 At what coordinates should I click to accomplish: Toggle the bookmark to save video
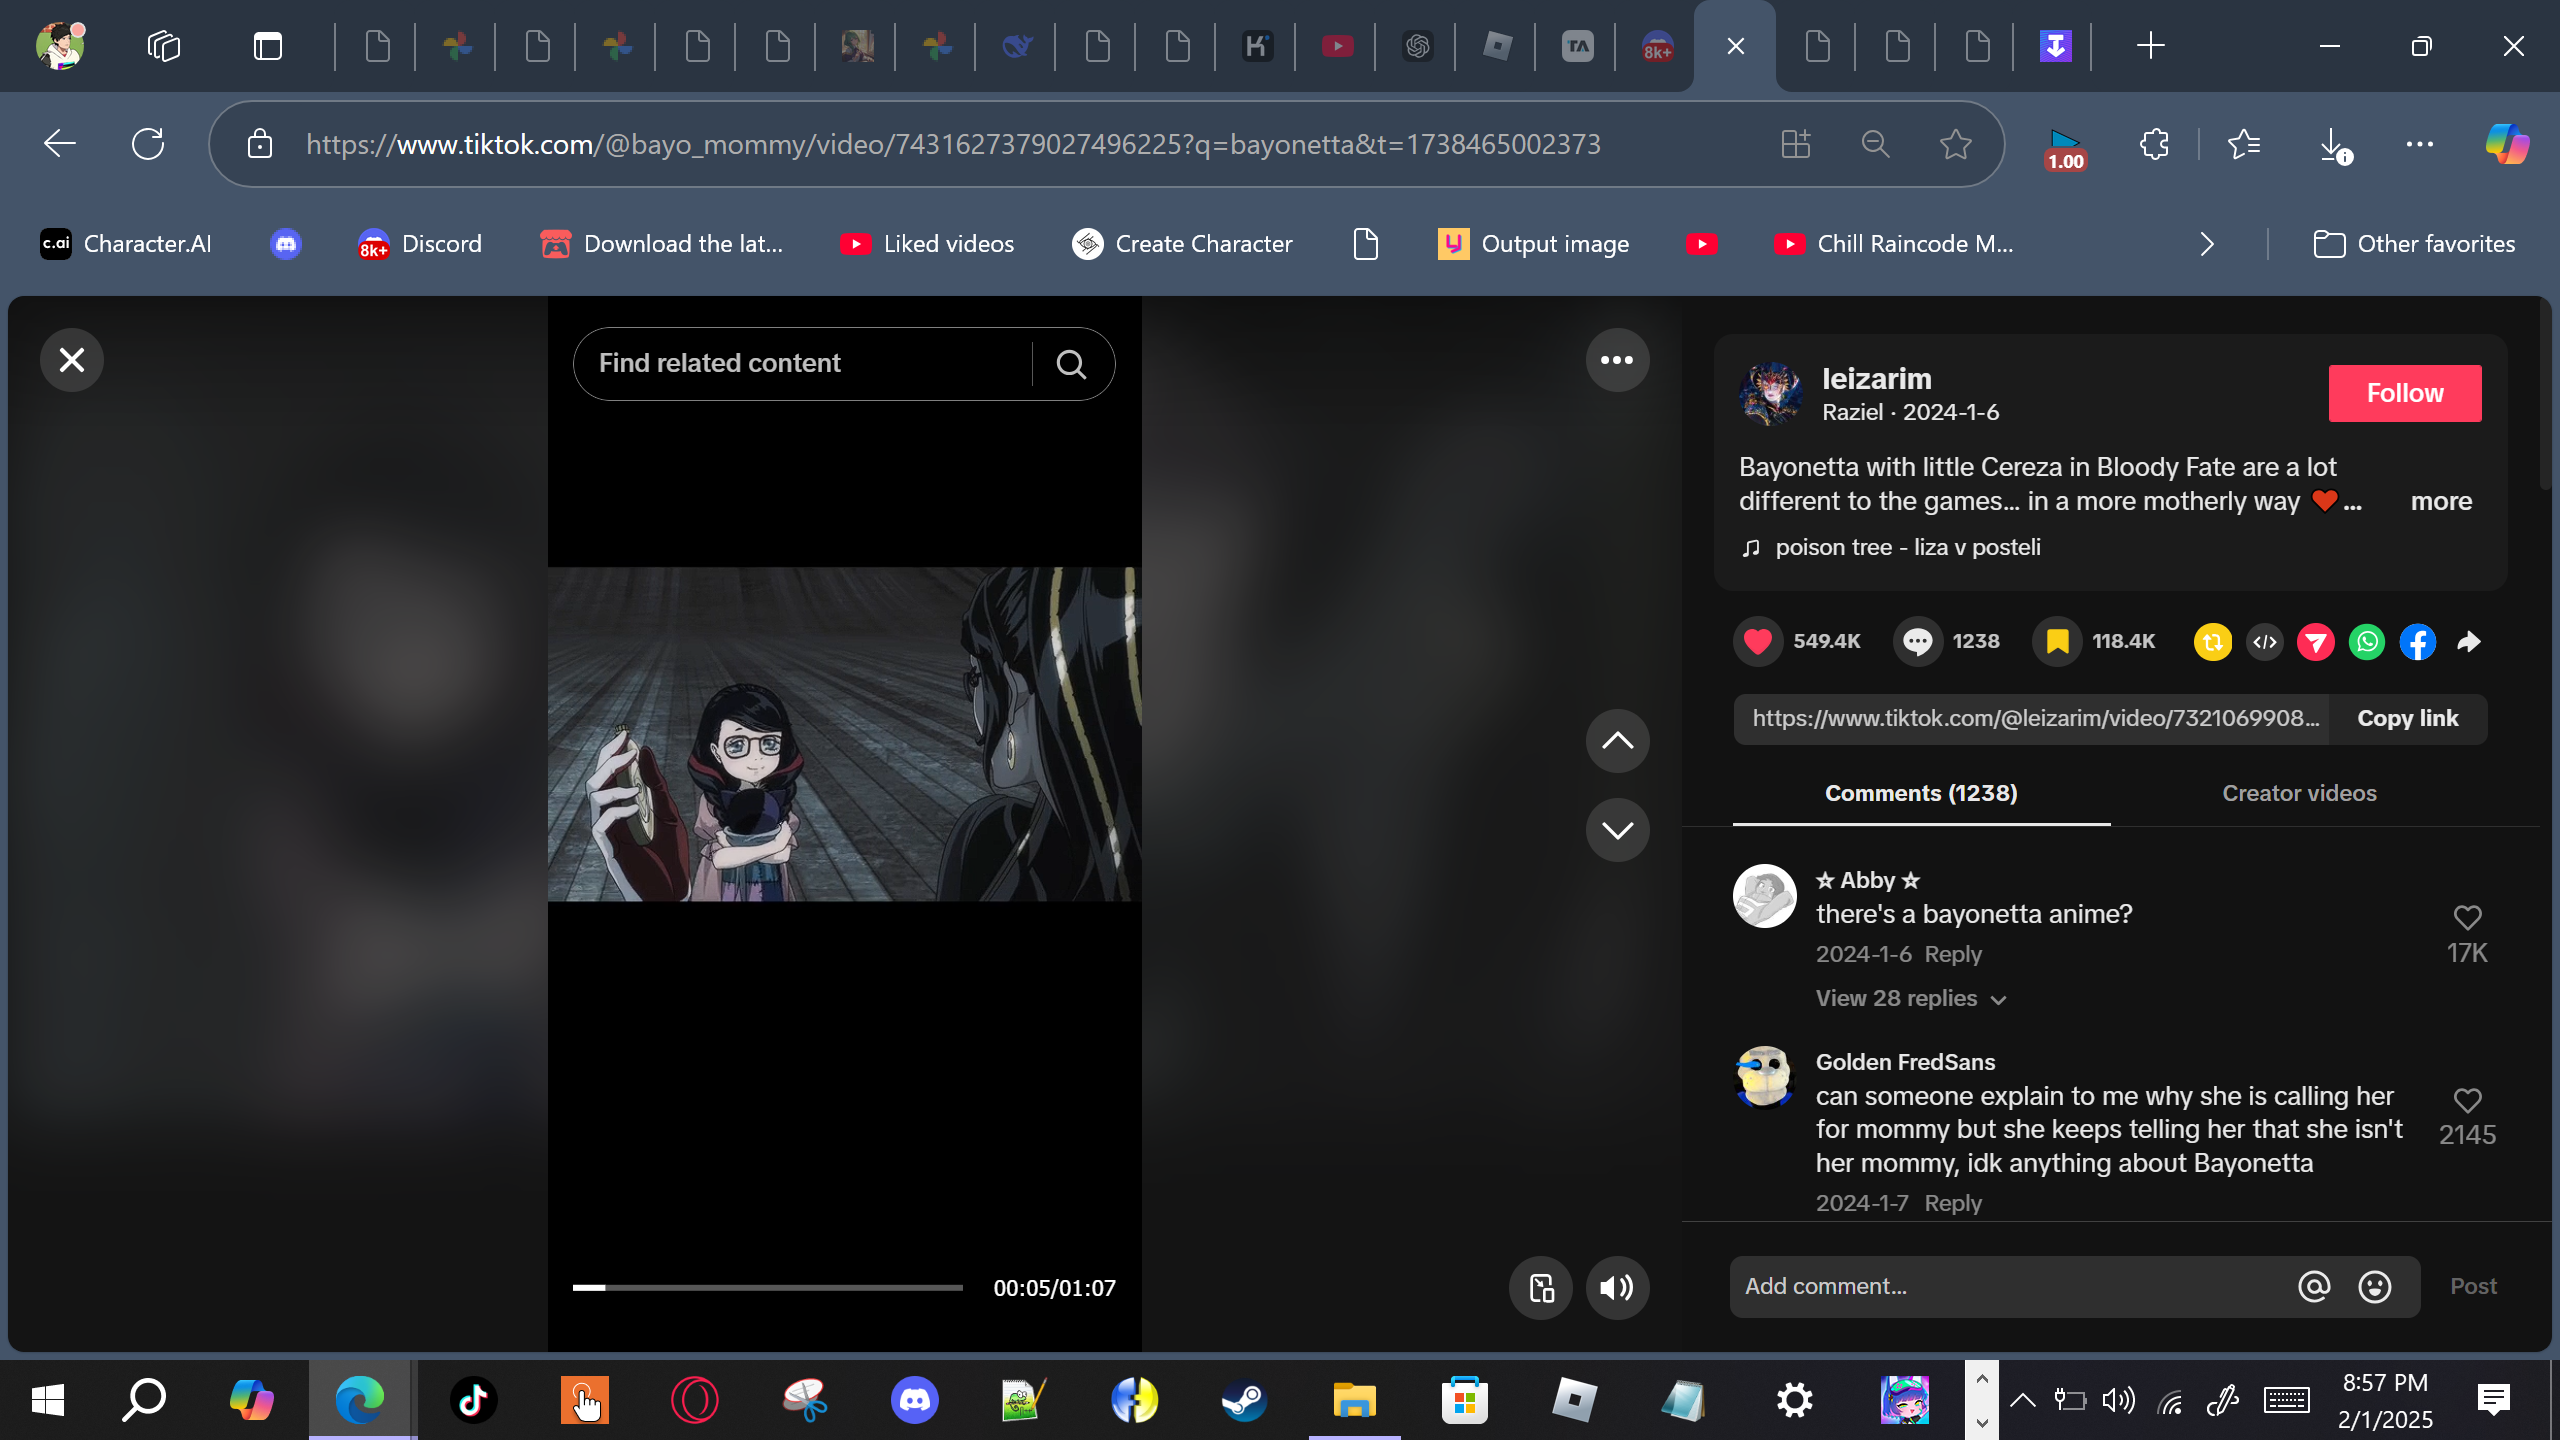coord(2057,642)
